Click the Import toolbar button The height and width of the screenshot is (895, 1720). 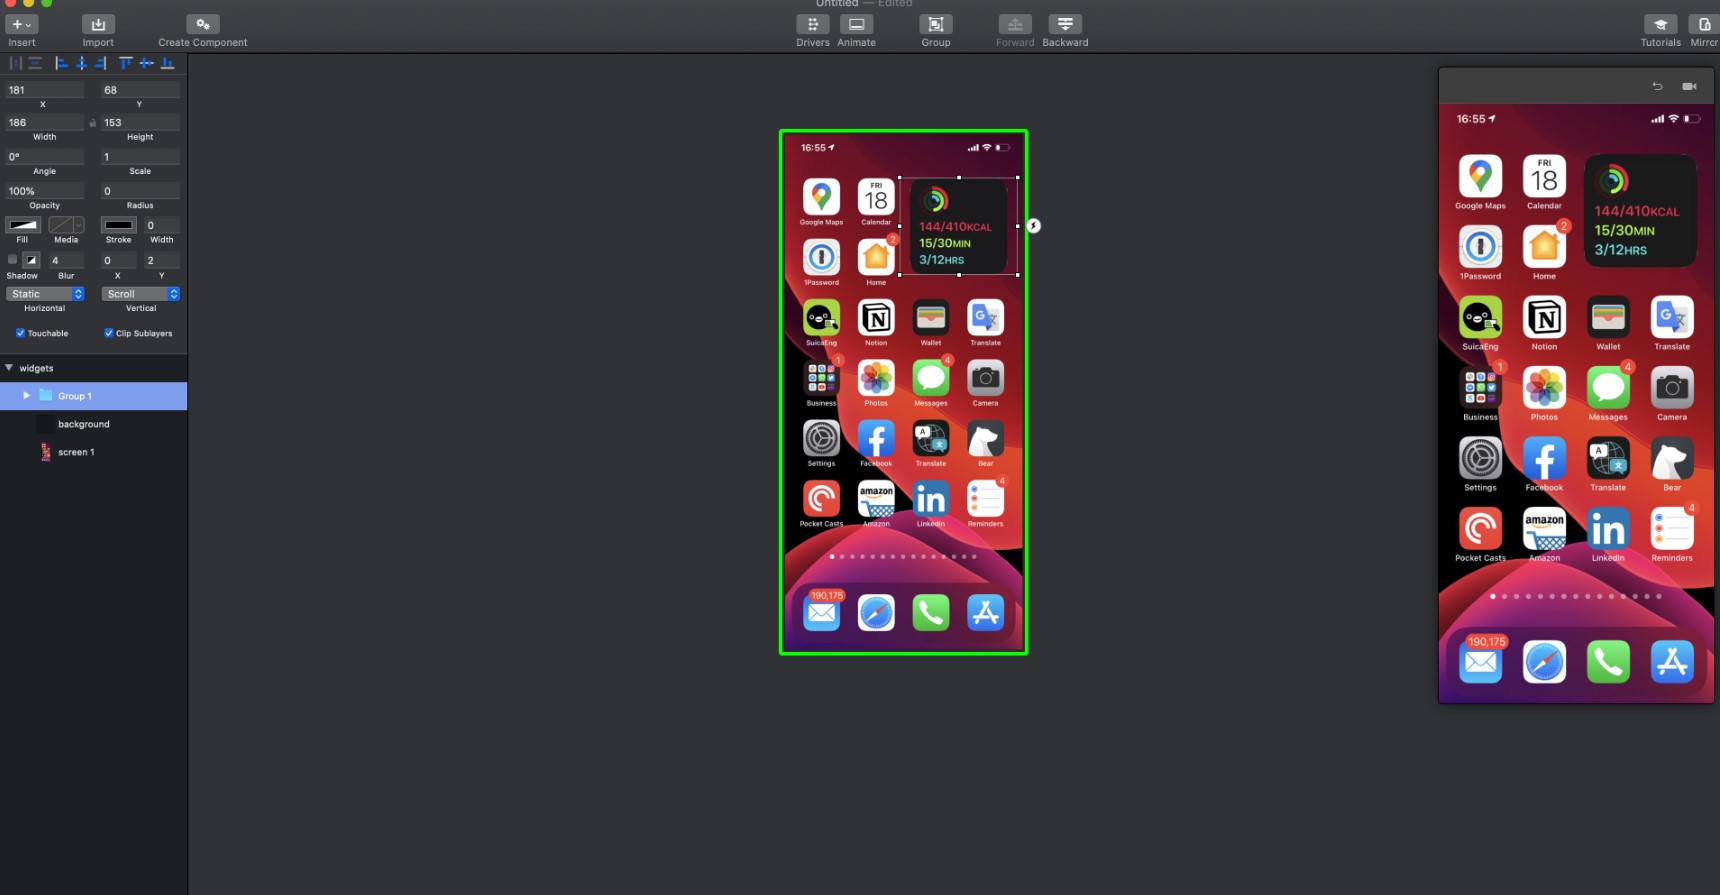click(x=98, y=24)
